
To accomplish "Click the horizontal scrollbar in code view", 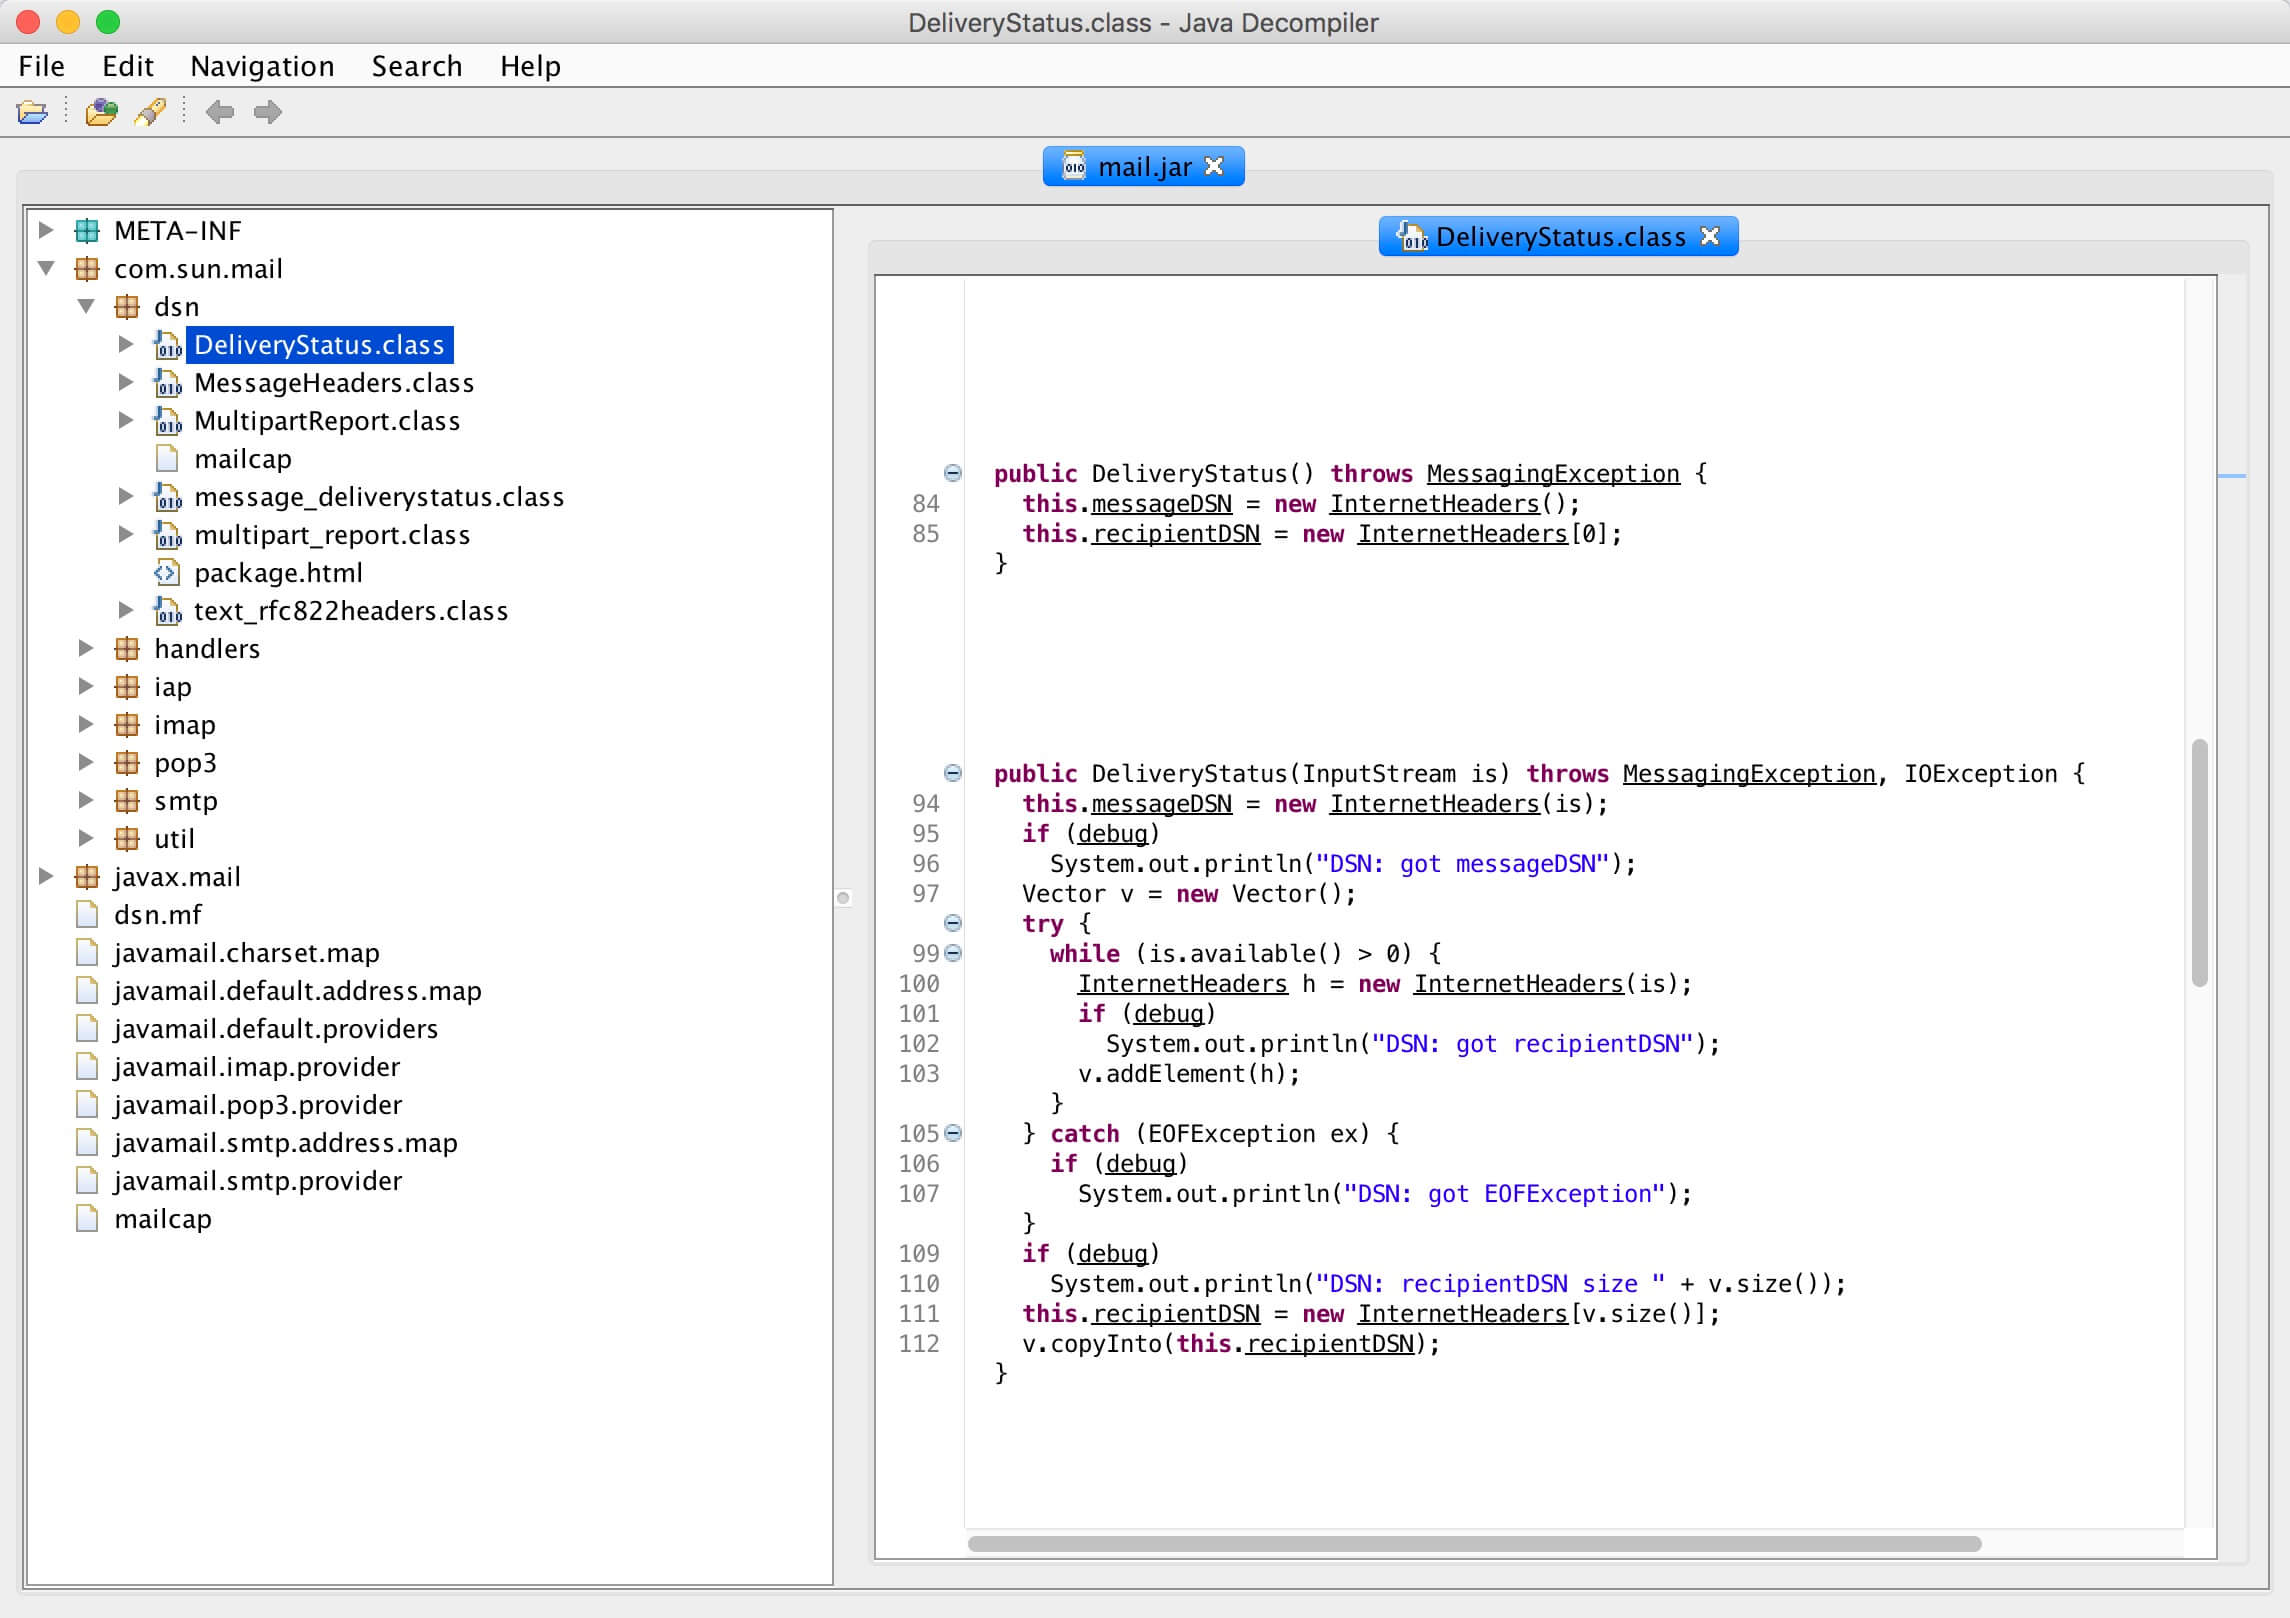I will [1474, 1544].
